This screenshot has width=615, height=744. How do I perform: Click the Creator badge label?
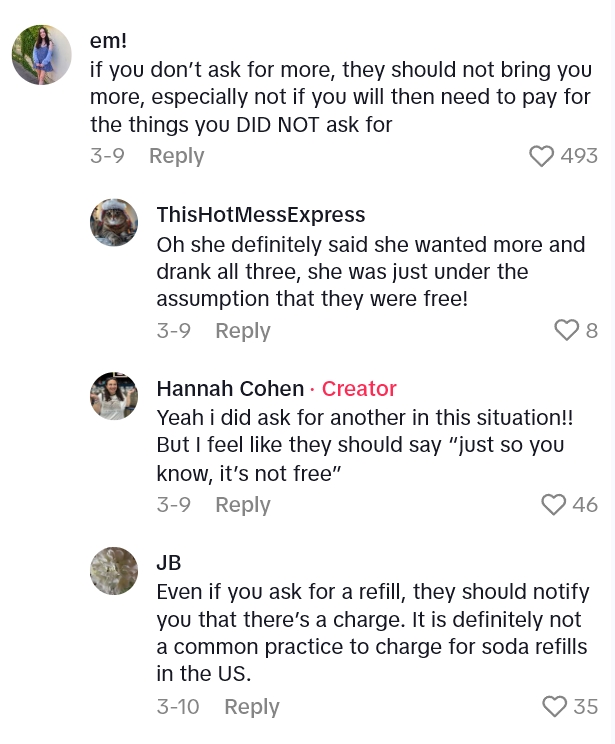click(x=359, y=389)
